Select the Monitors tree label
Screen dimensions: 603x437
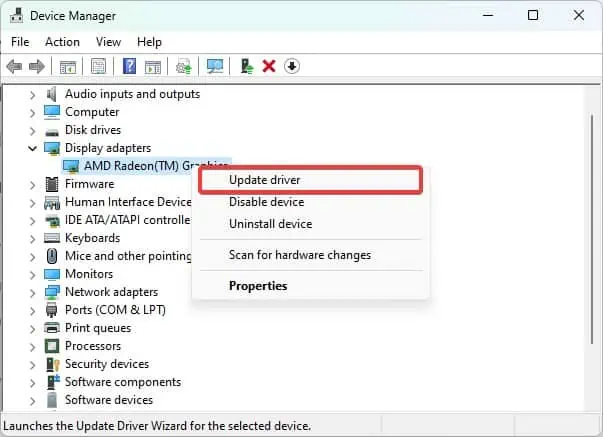89,274
